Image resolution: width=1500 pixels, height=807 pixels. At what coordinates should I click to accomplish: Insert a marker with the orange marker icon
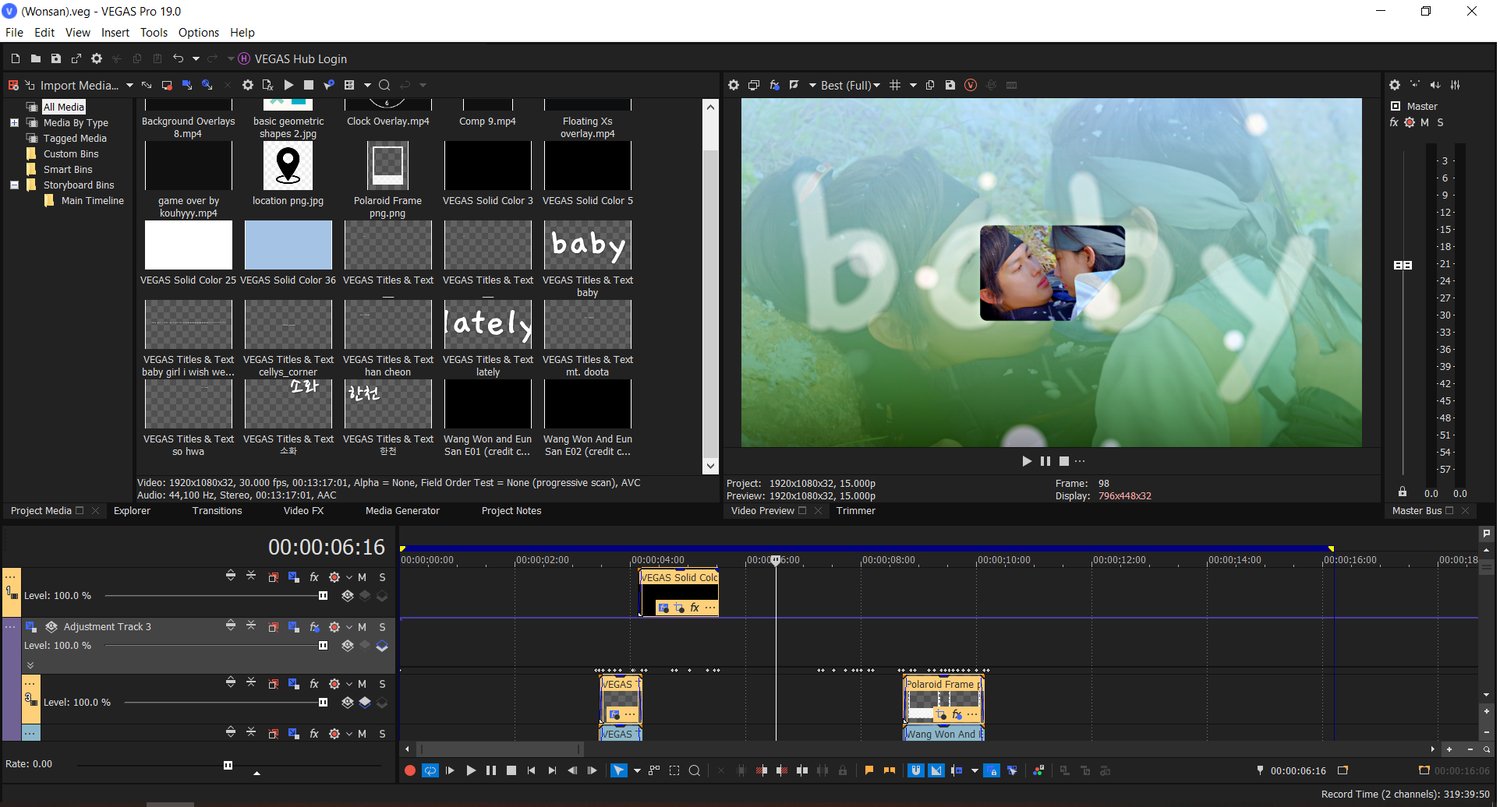pos(868,771)
